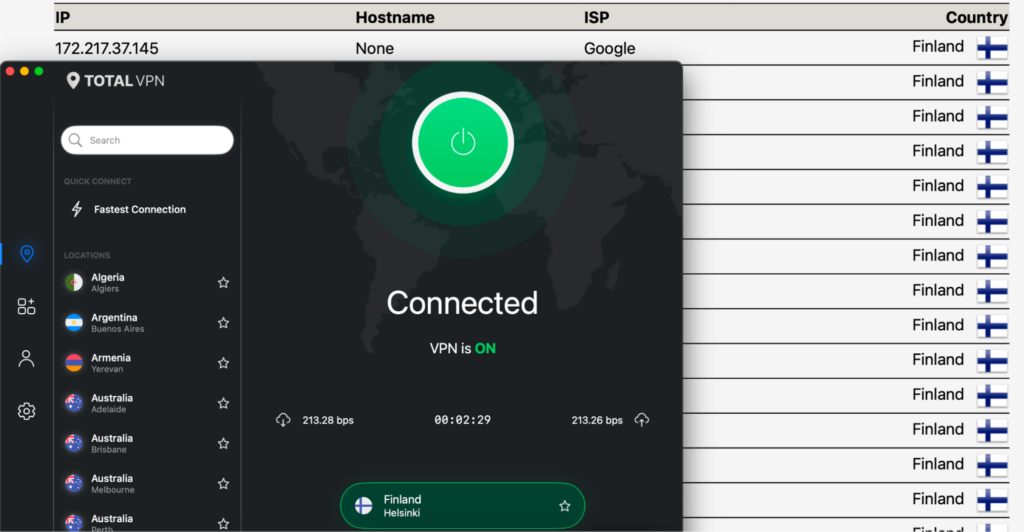1024x532 pixels.
Task: Click the Country column header
Action: click(x=976, y=18)
